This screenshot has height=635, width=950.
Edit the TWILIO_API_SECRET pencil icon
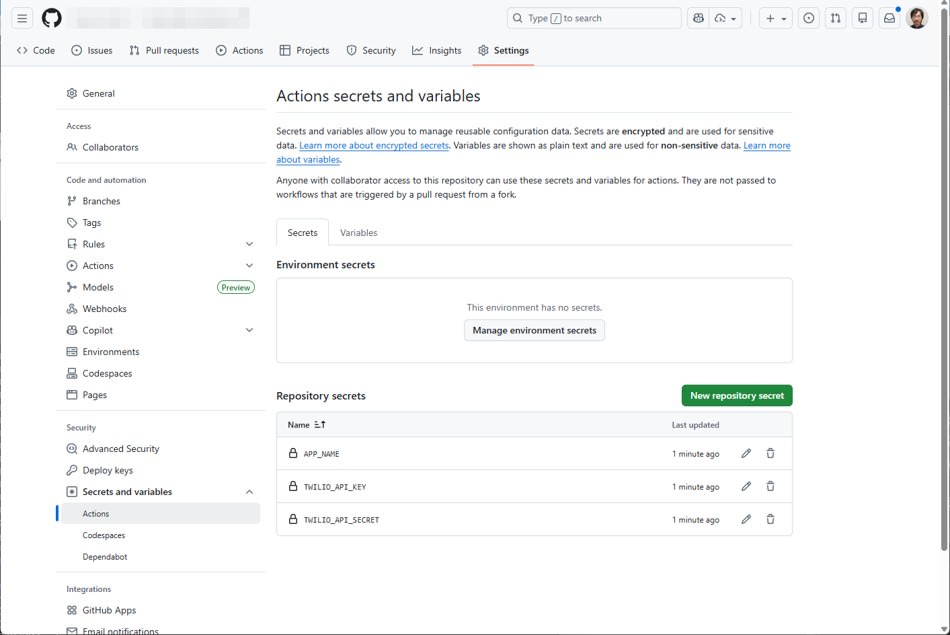[x=746, y=520]
